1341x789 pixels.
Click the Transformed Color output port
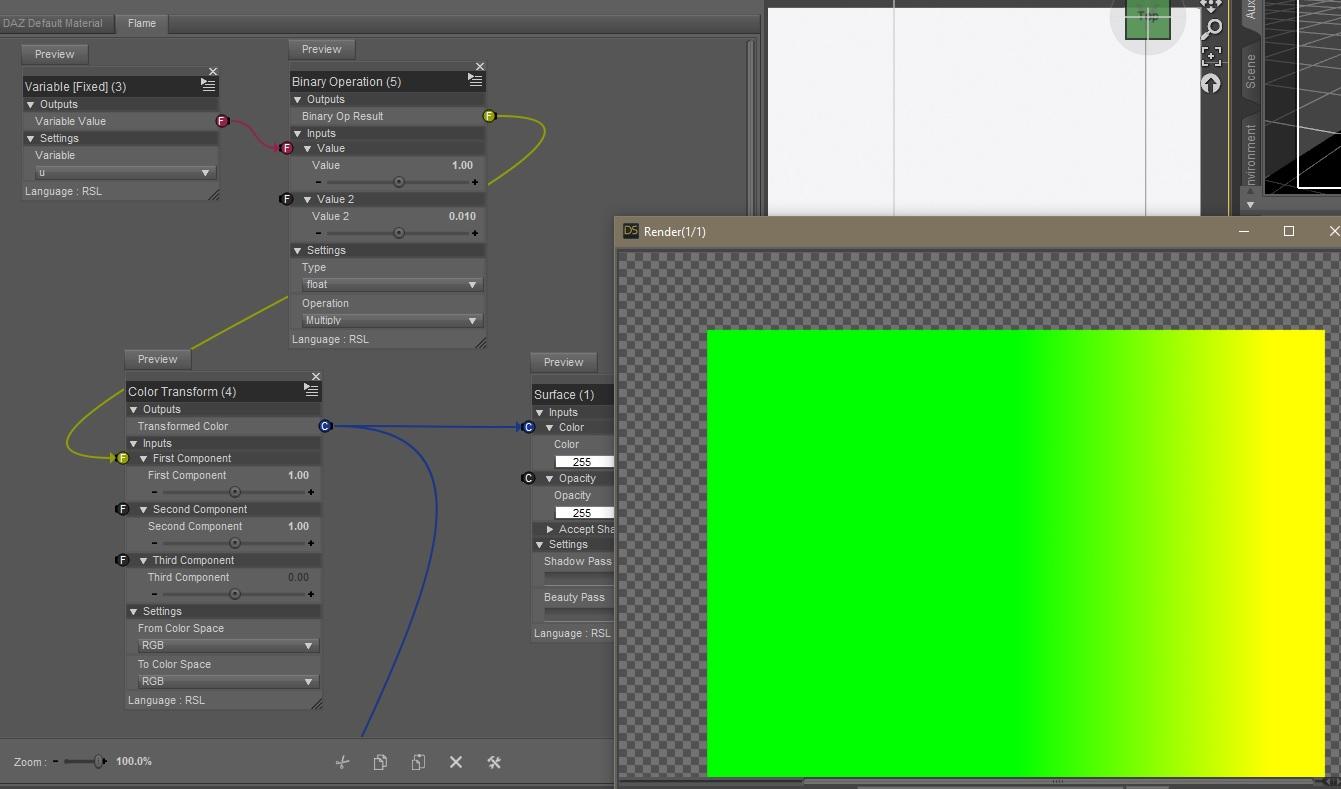click(x=325, y=426)
